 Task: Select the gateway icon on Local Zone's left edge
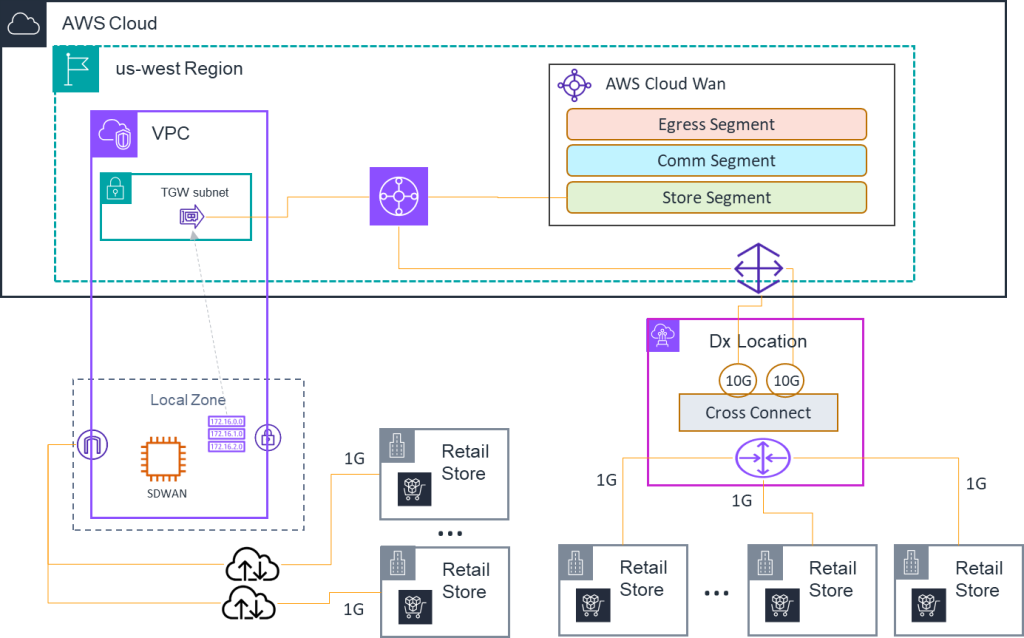91,442
